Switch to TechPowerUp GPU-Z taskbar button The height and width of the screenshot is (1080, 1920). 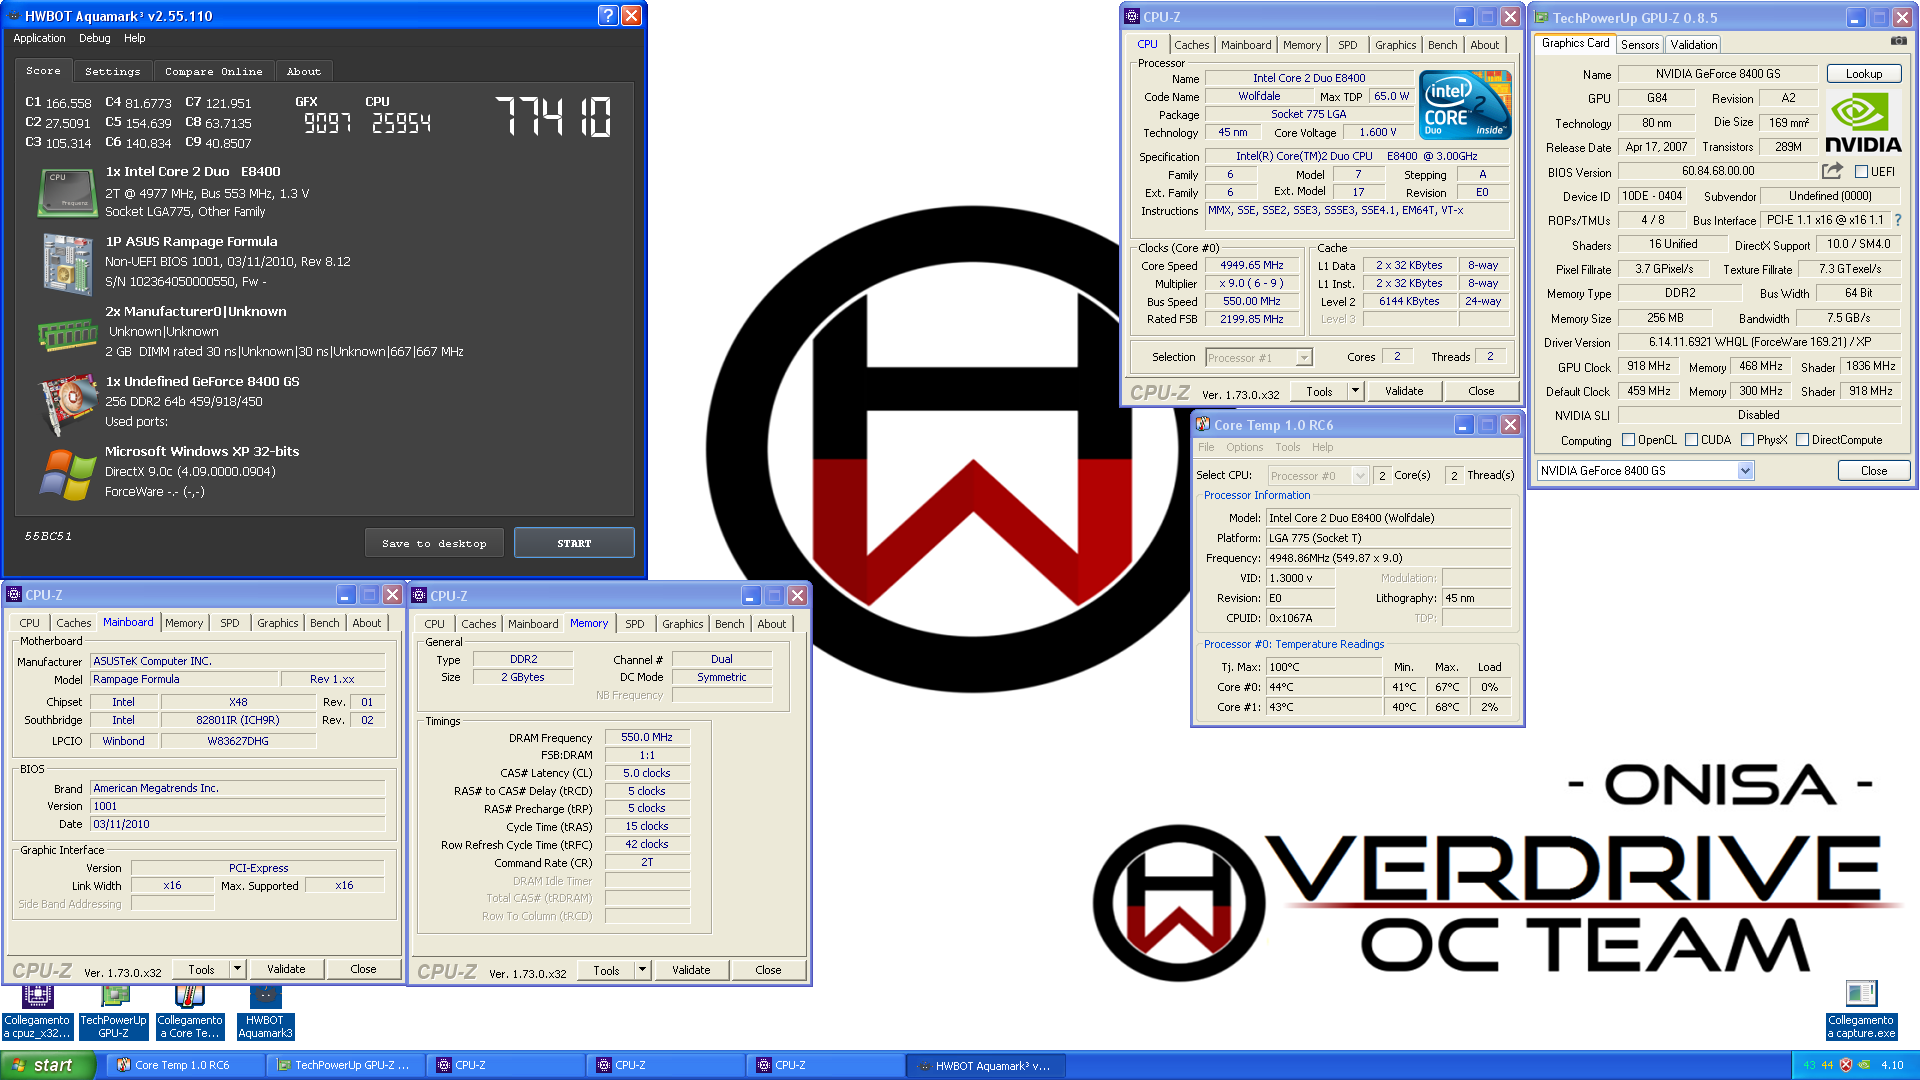coord(344,1065)
